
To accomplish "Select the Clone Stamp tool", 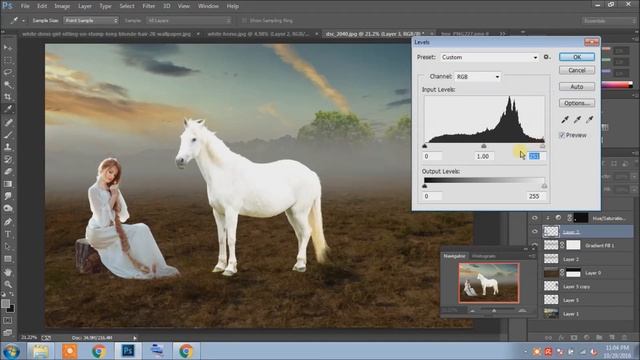I will point(8,147).
